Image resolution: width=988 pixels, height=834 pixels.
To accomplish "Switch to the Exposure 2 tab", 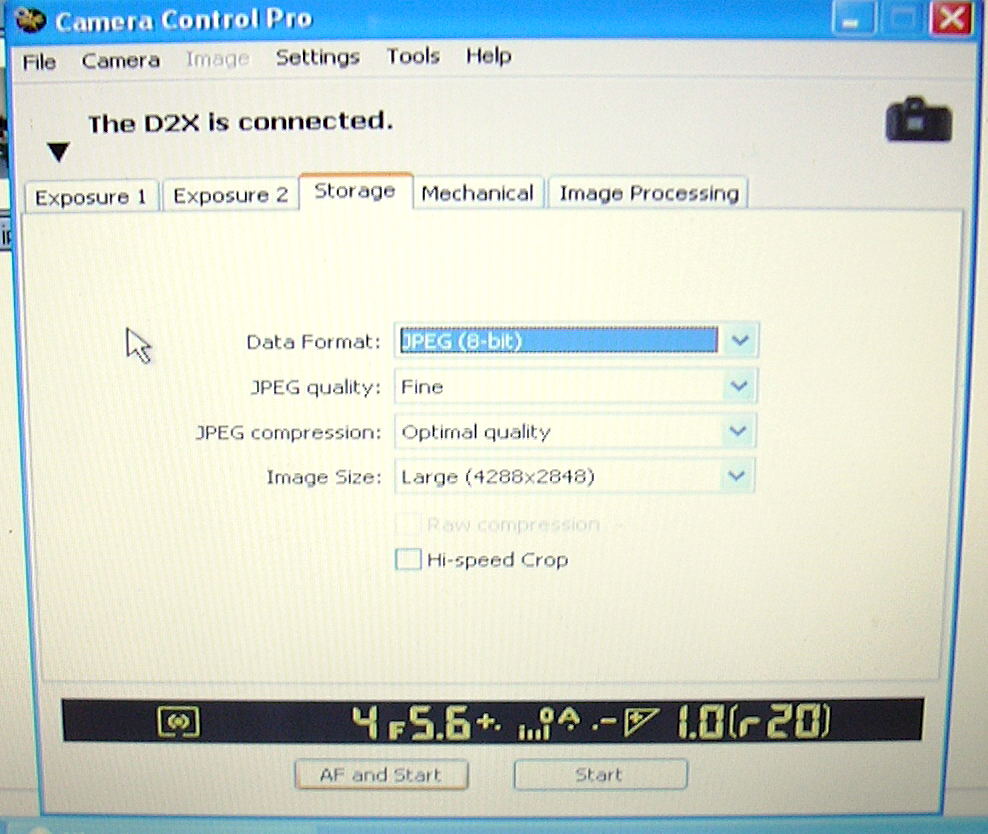I will pyautogui.click(x=231, y=195).
